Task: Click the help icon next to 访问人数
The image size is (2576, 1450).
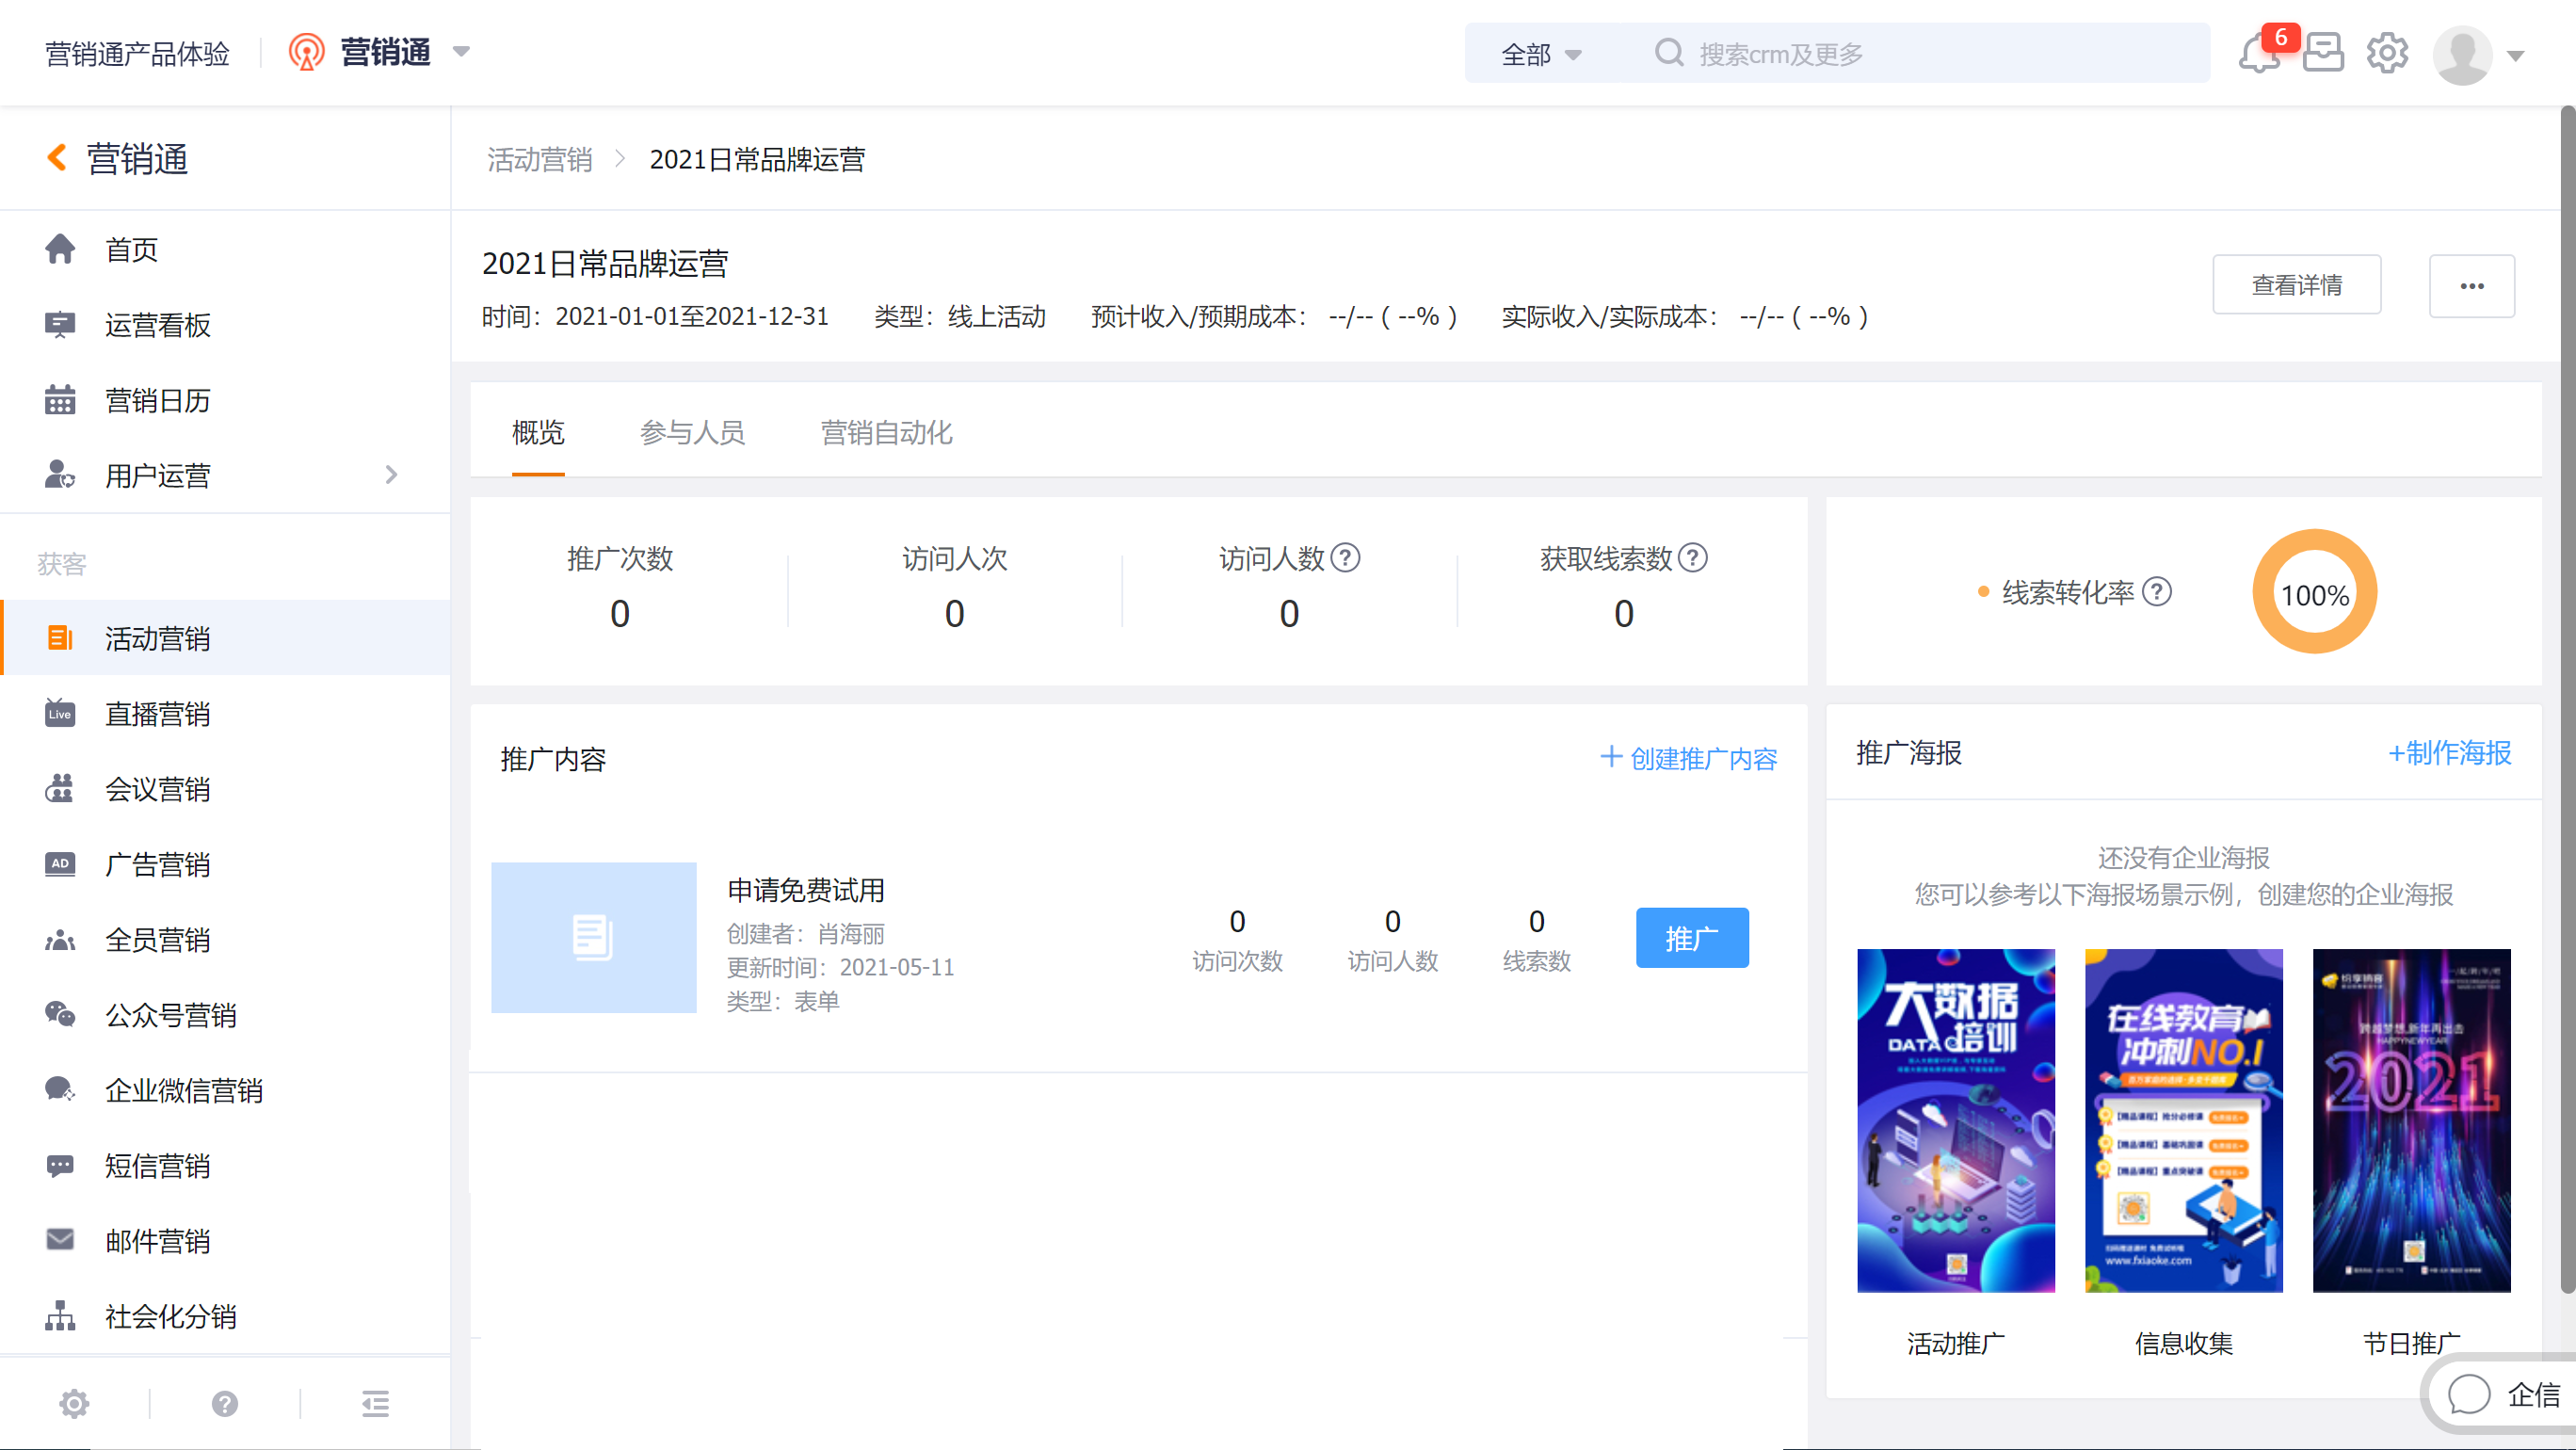Action: [x=1346, y=557]
